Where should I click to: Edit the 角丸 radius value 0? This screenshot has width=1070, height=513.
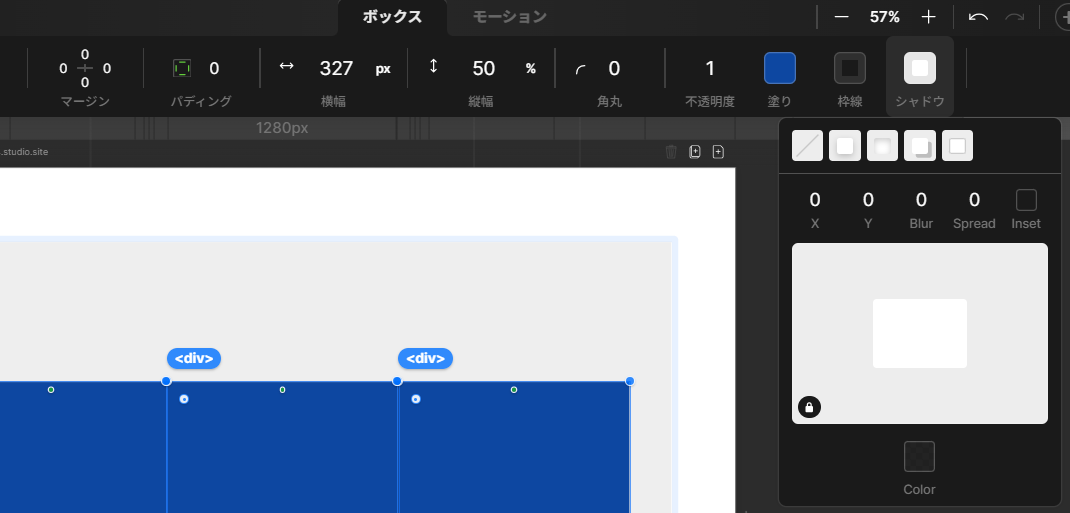[614, 68]
